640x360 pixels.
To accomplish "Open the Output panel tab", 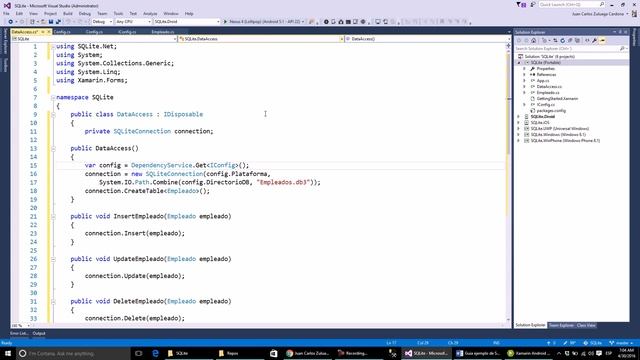I will [39, 333].
